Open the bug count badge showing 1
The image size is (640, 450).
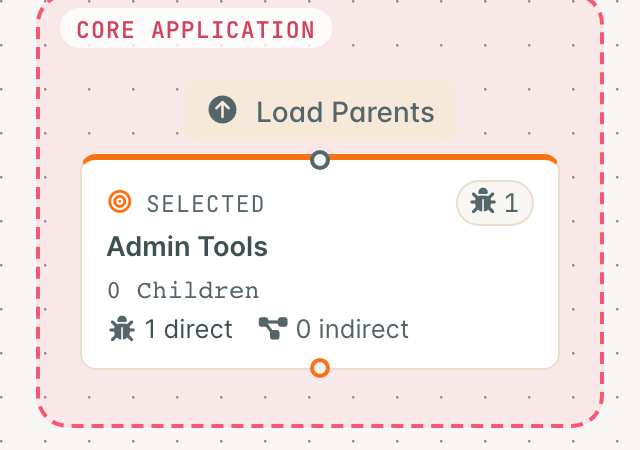[x=495, y=203]
